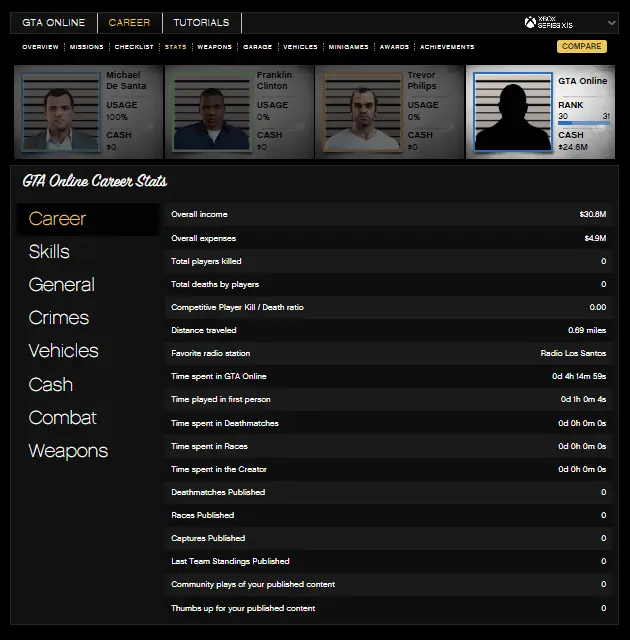This screenshot has height=640, width=630.
Task: Open the Crimes stats category
Action: pos(59,318)
